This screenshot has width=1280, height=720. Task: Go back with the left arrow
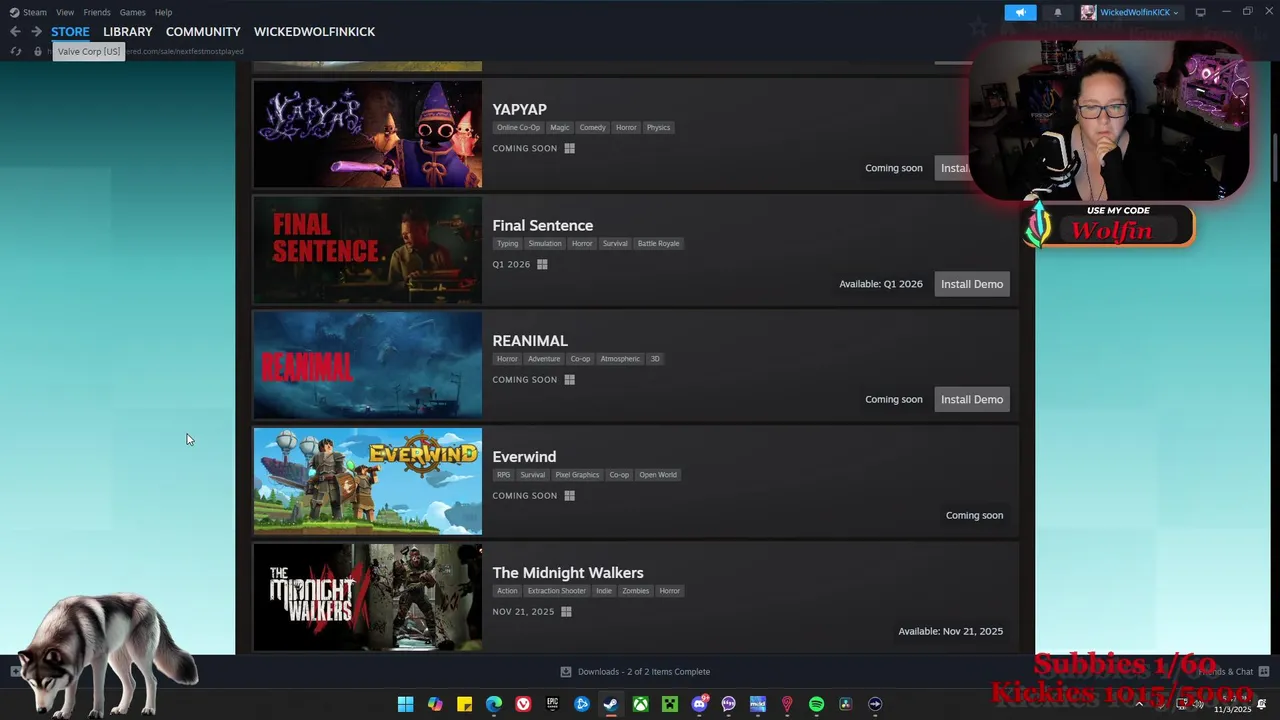(15, 32)
